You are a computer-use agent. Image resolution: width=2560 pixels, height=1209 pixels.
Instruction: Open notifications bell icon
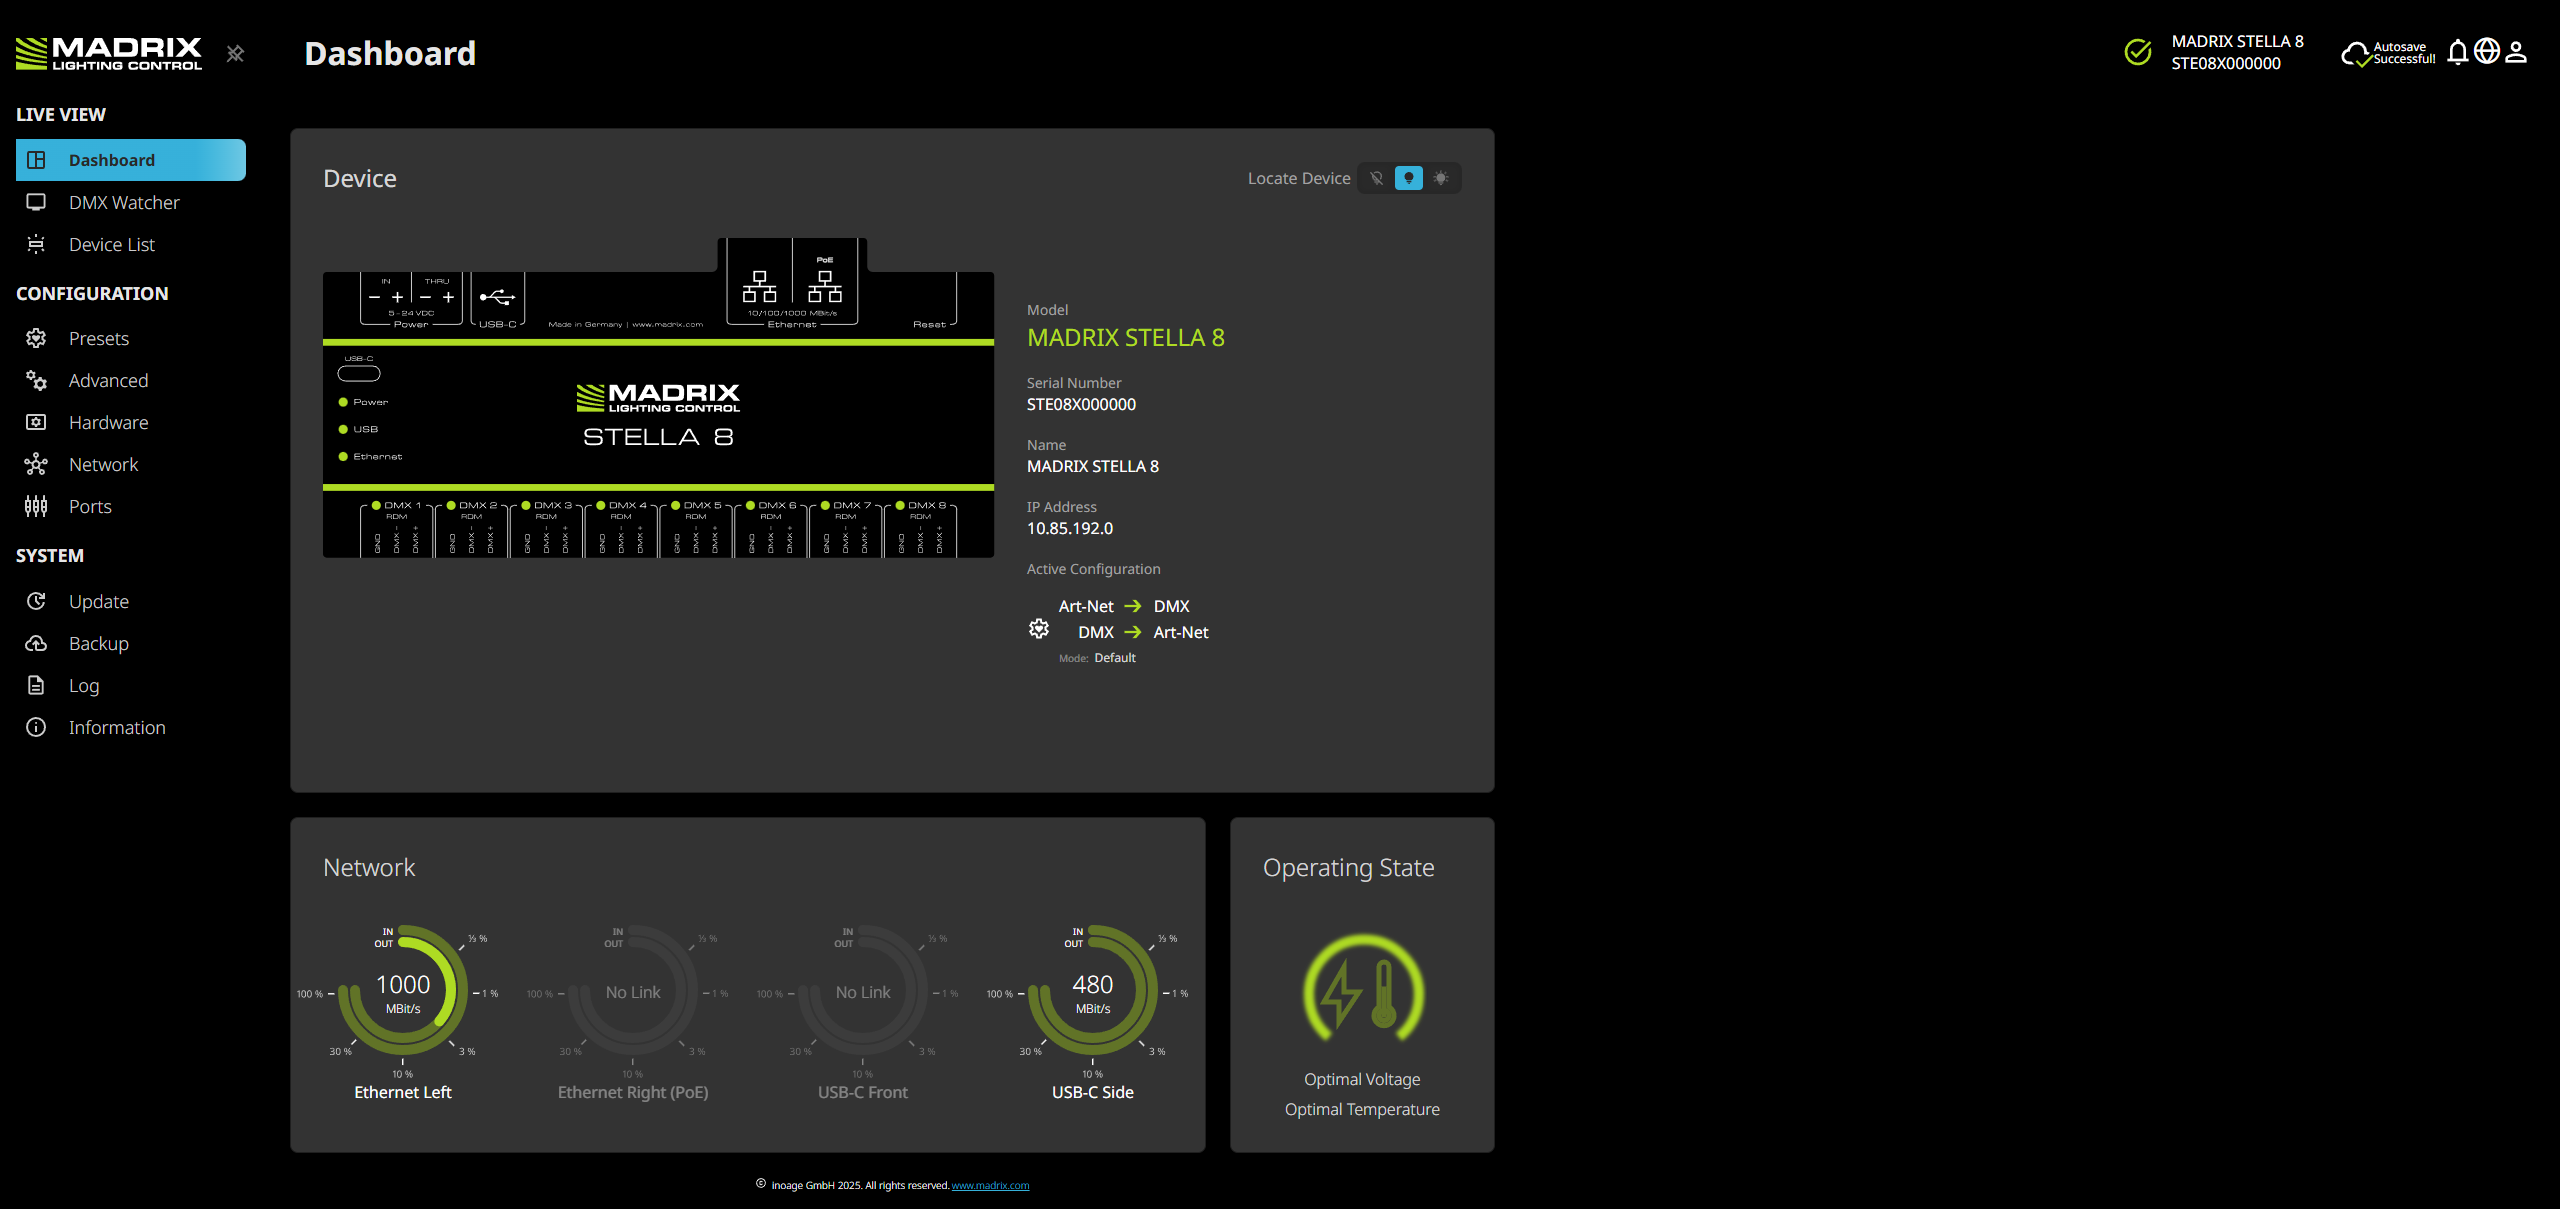click(x=2458, y=52)
